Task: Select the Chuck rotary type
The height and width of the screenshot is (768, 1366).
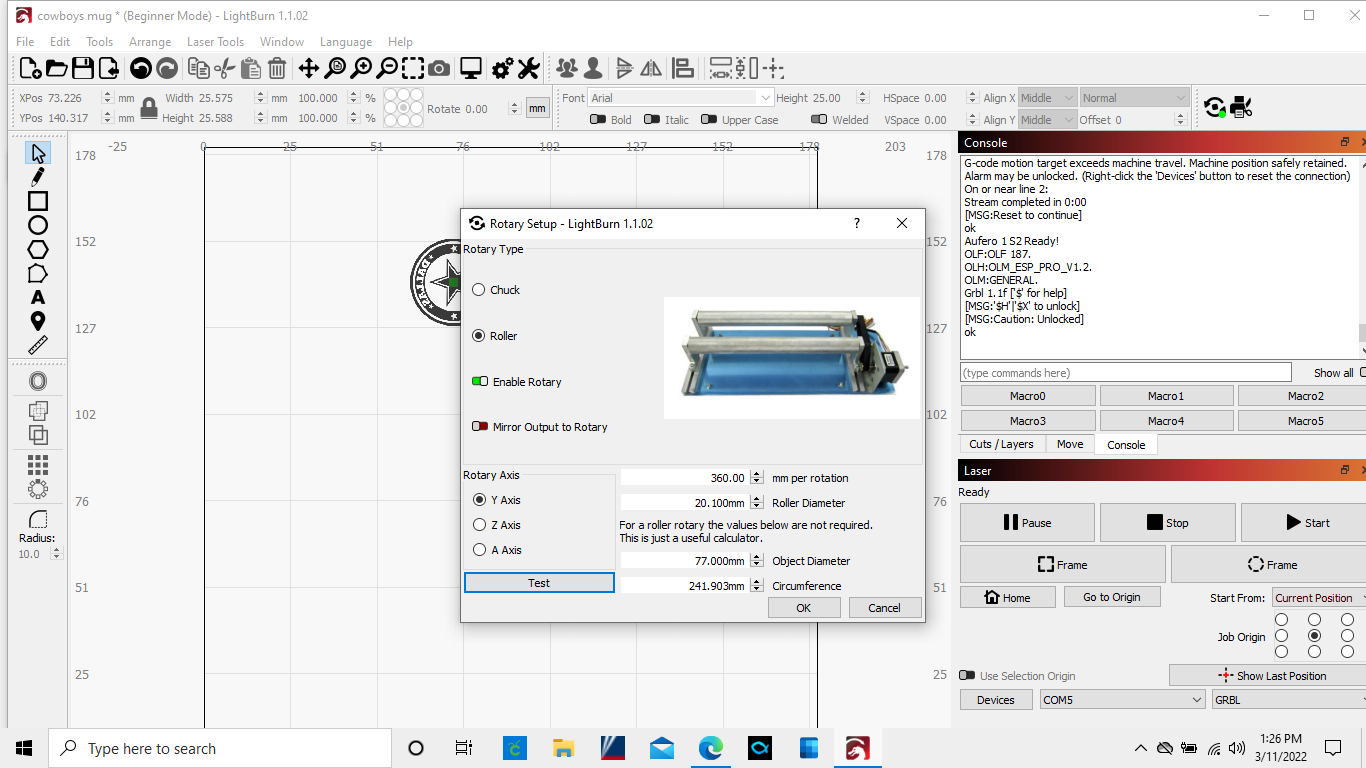Action: 479,290
